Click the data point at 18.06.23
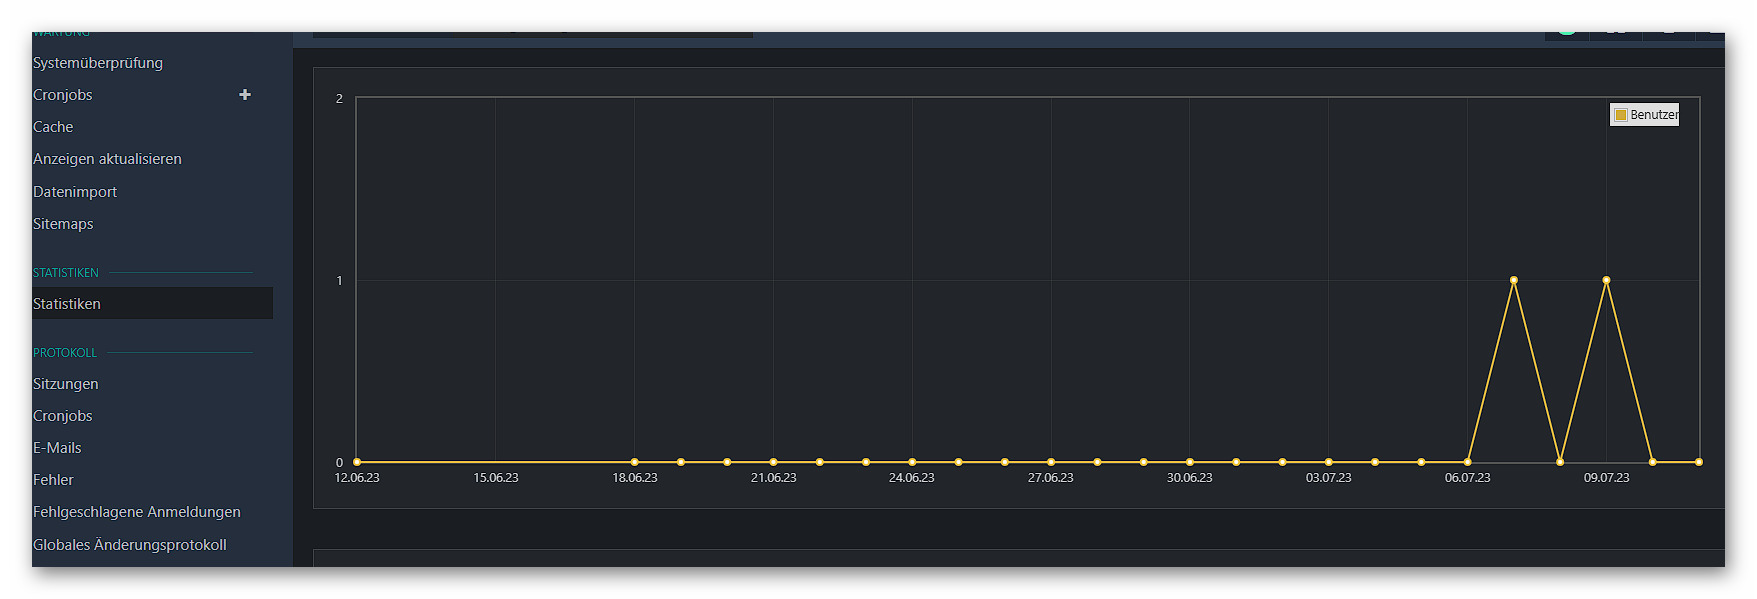The height and width of the screenshot is (599, 1757). click(x=635, y=462)
